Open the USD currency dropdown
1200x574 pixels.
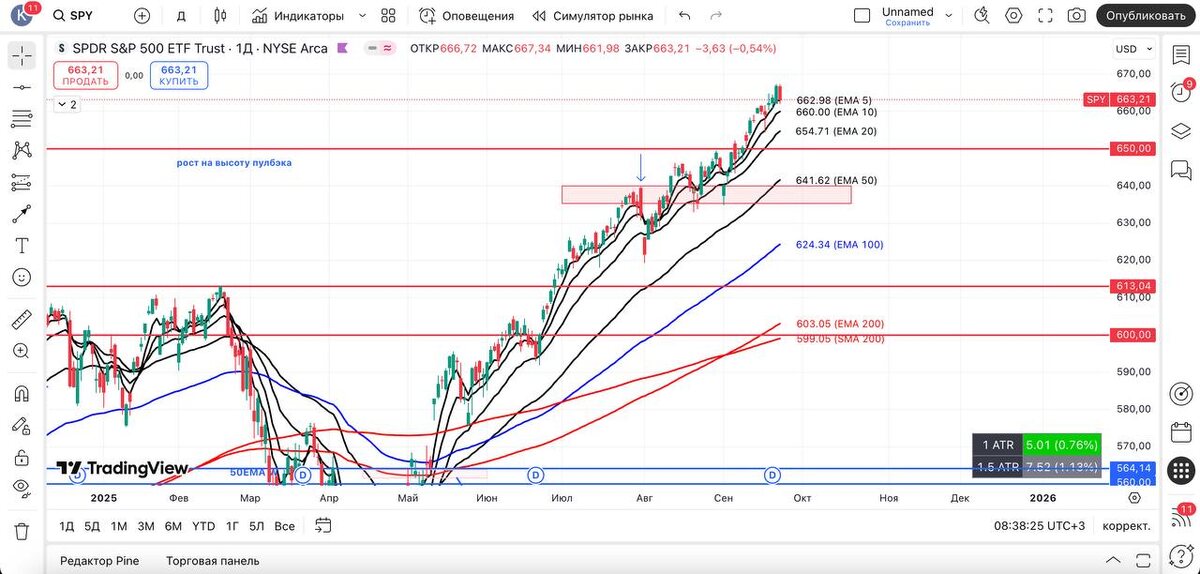[x=1132, y=49]
